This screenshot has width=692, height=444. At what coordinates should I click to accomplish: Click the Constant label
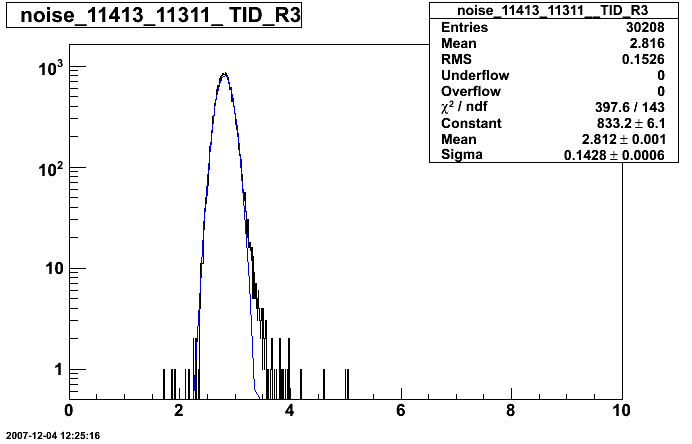[471, 123]
